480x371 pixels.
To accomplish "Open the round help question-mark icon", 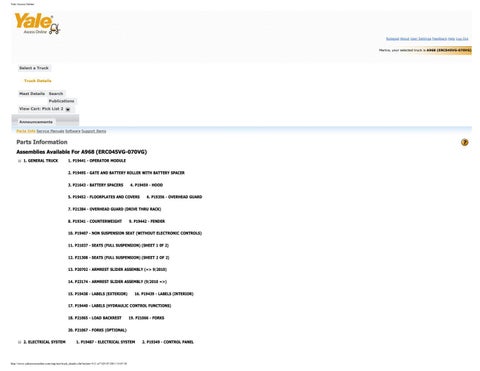I will click(464, 142).
